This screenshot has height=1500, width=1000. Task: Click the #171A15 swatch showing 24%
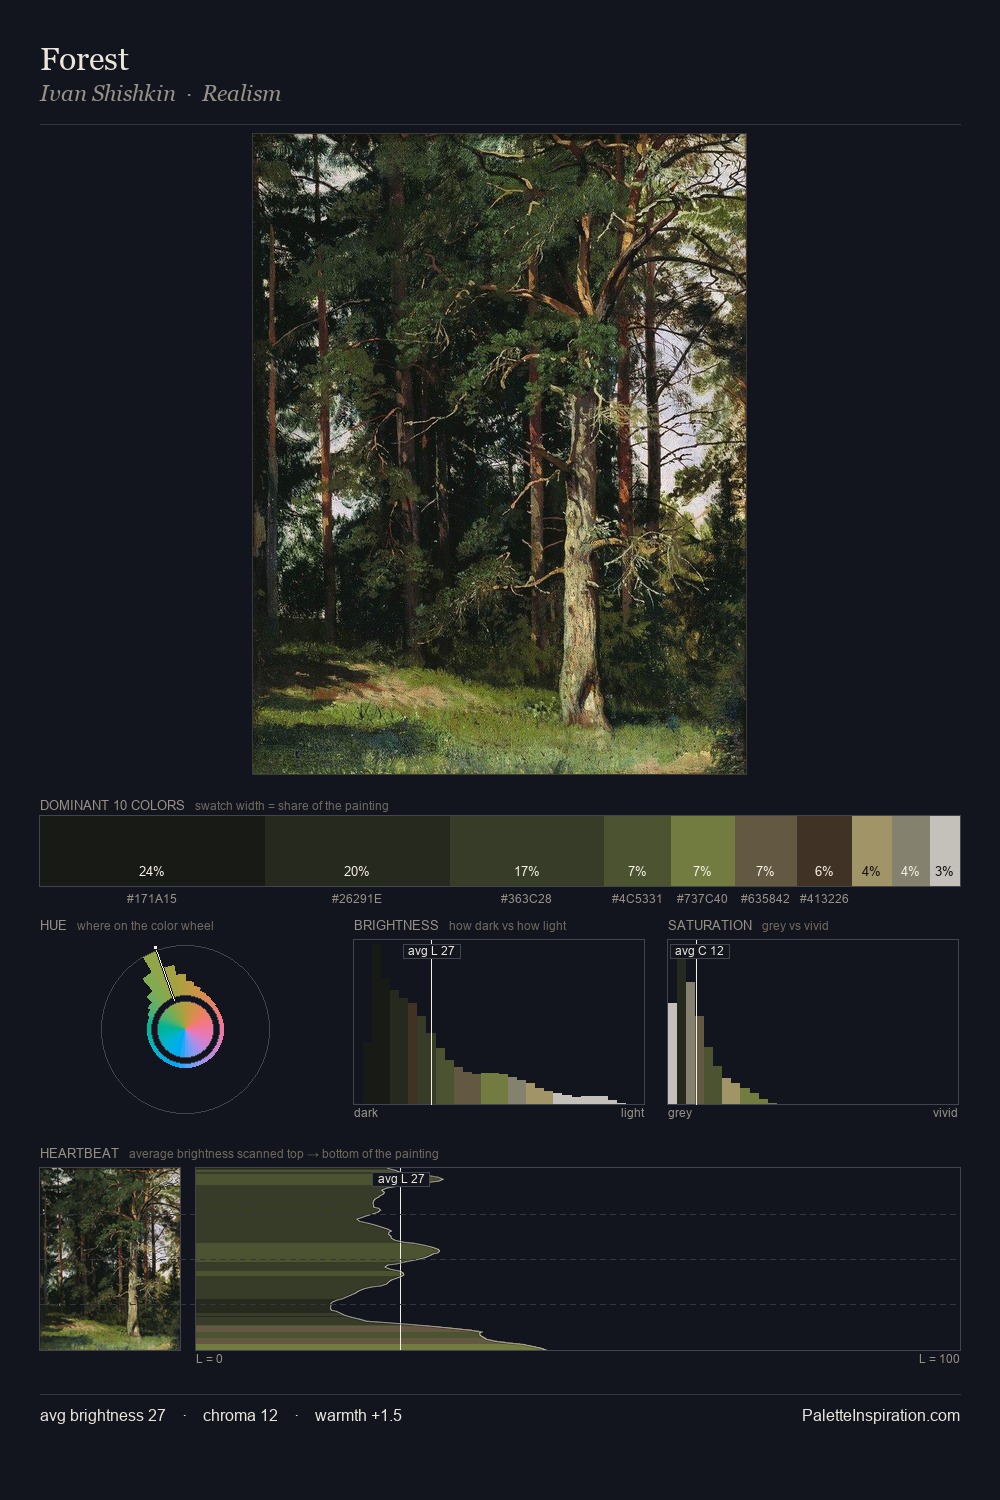pos(152,851)
